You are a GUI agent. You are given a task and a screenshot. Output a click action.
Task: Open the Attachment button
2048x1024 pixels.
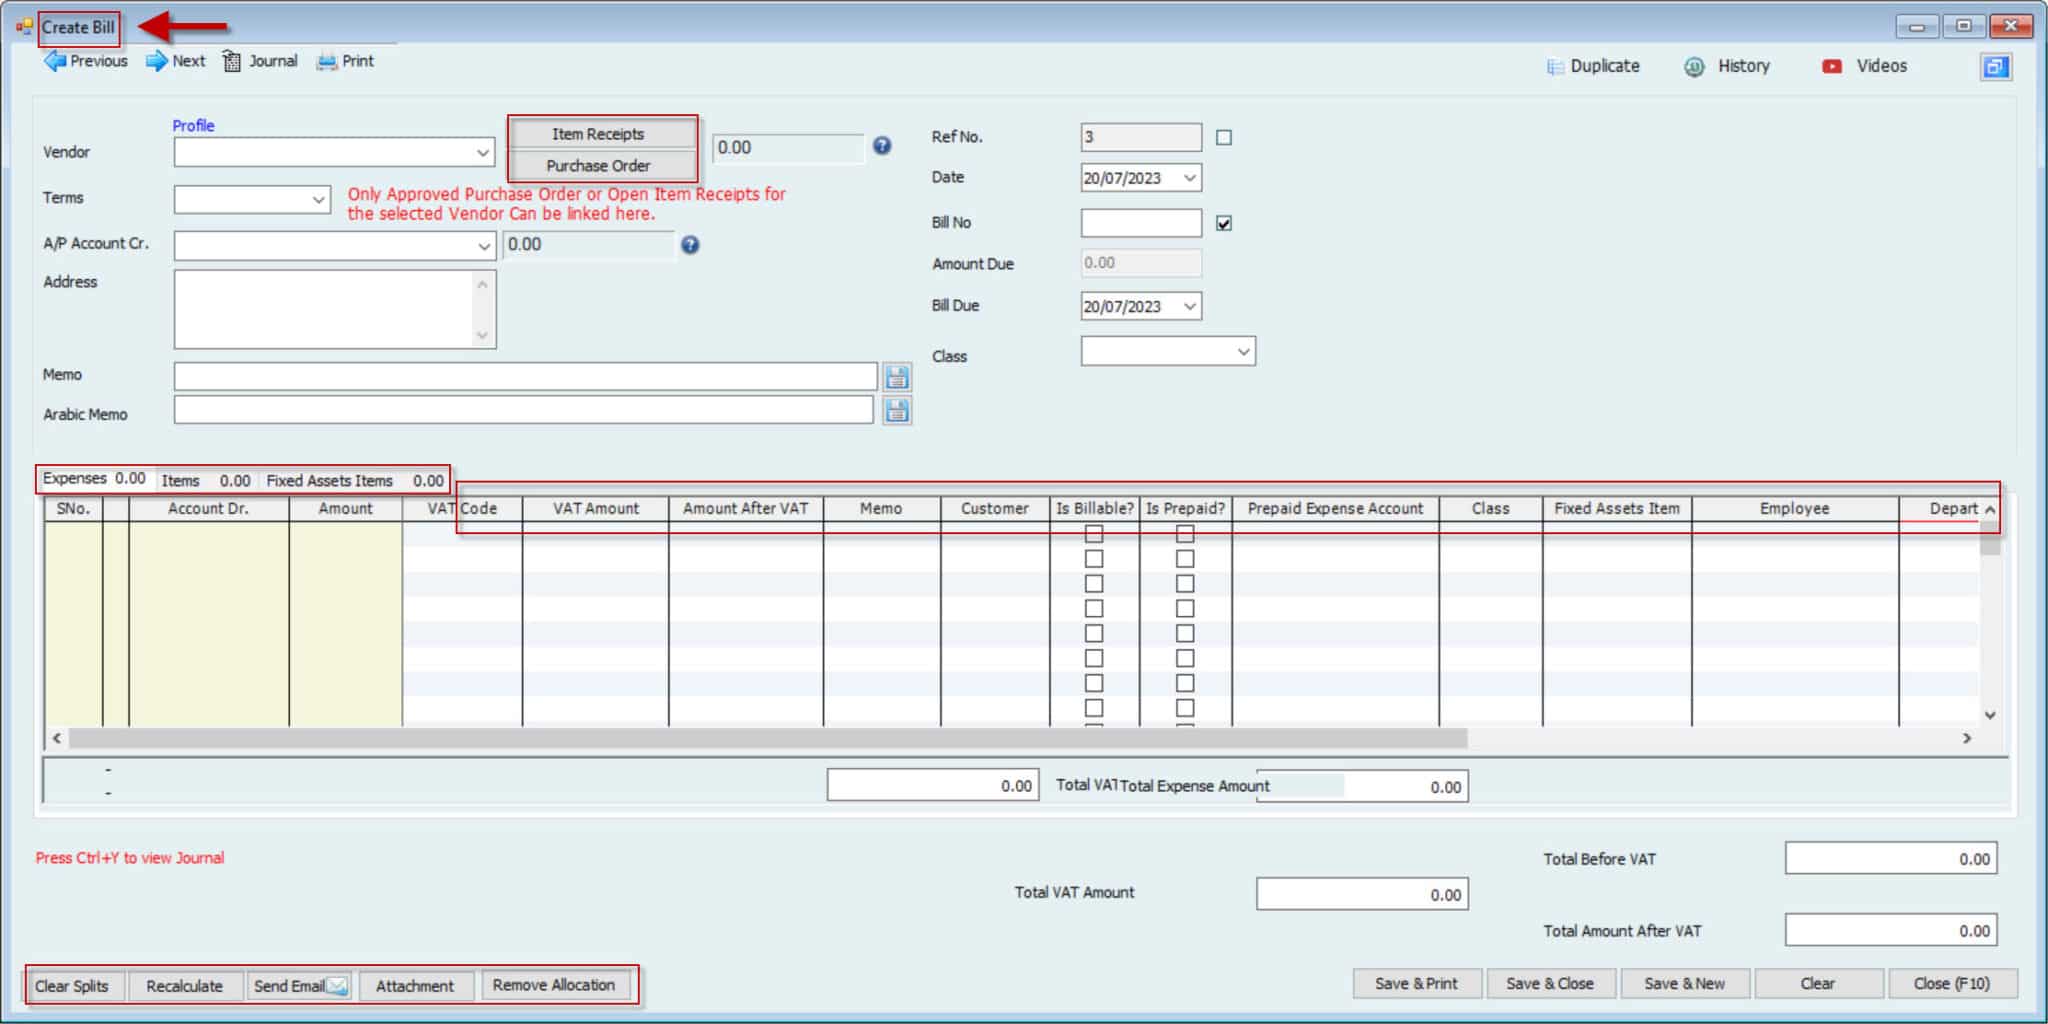pyautogui.click(x=415, y=986)
